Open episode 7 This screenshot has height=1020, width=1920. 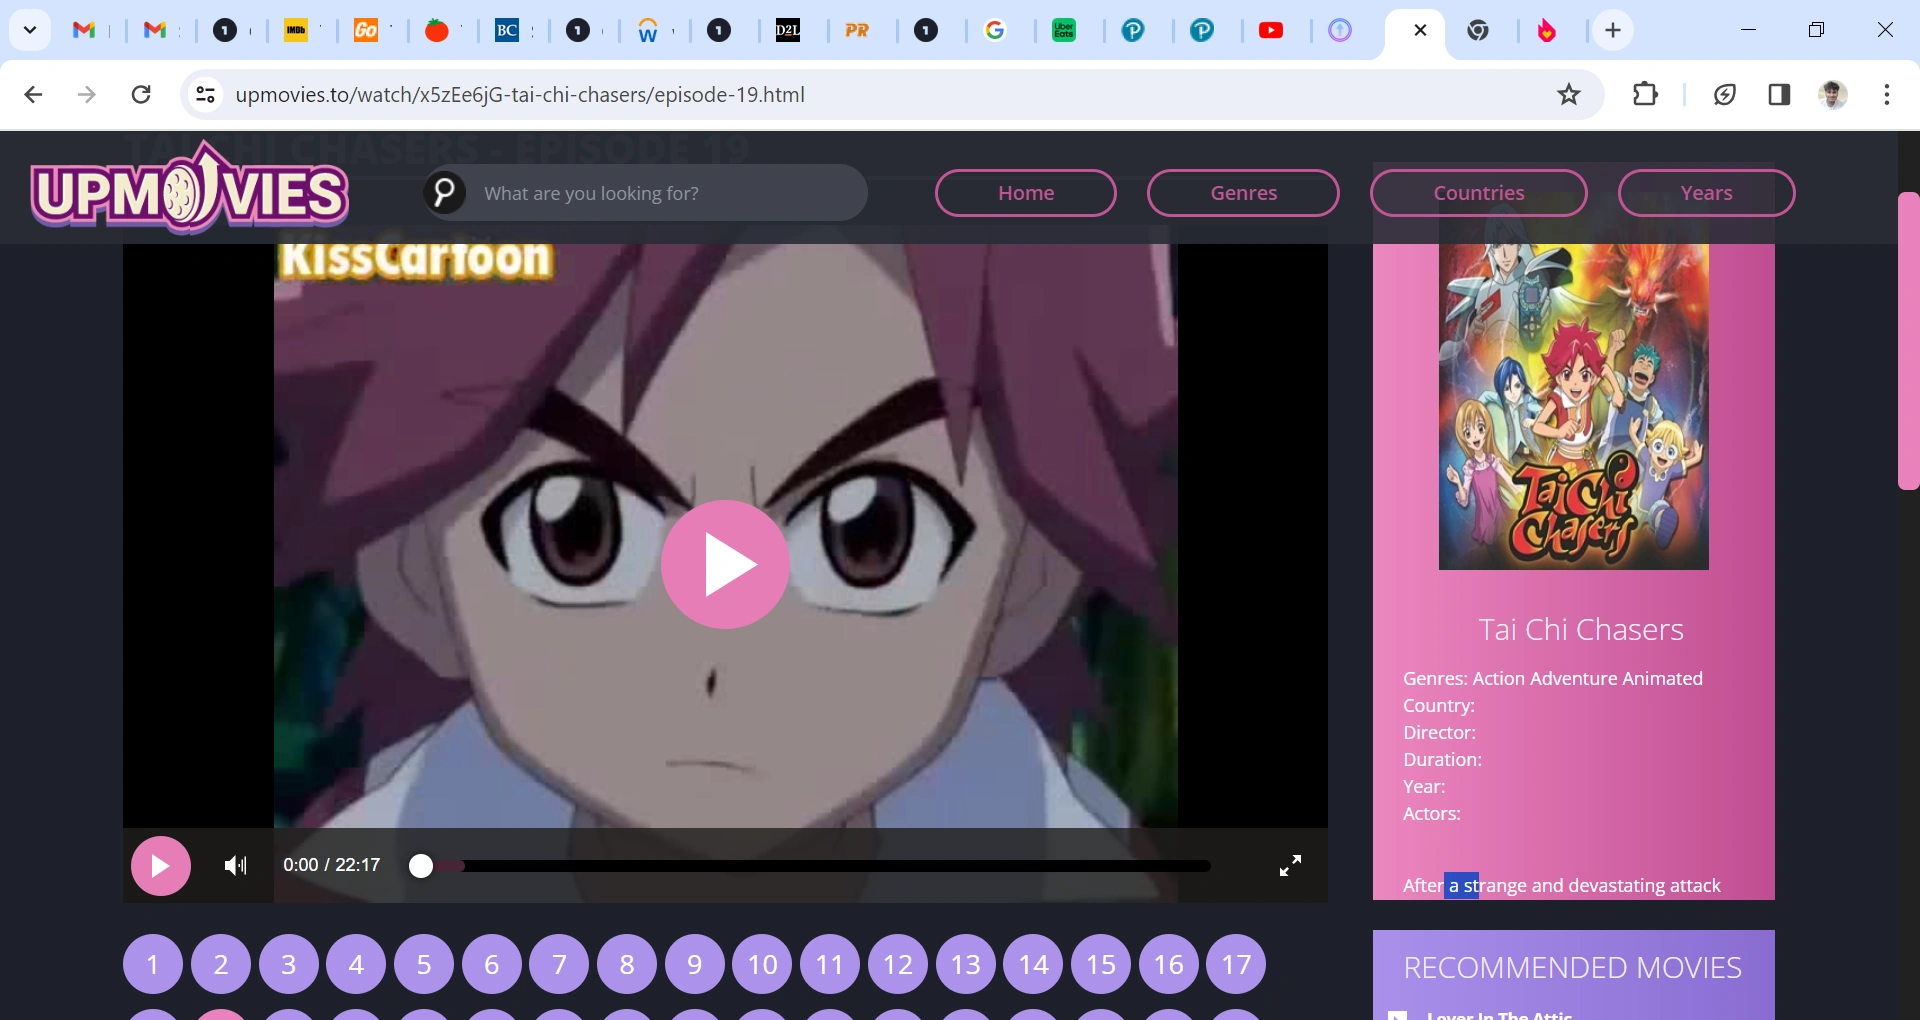(559, 964)
